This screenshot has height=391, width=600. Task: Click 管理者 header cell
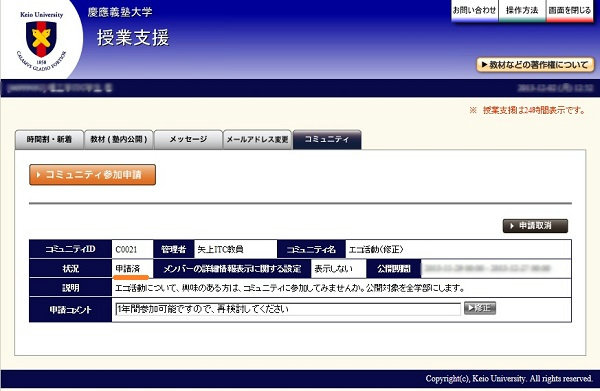(x=173, y=249)
